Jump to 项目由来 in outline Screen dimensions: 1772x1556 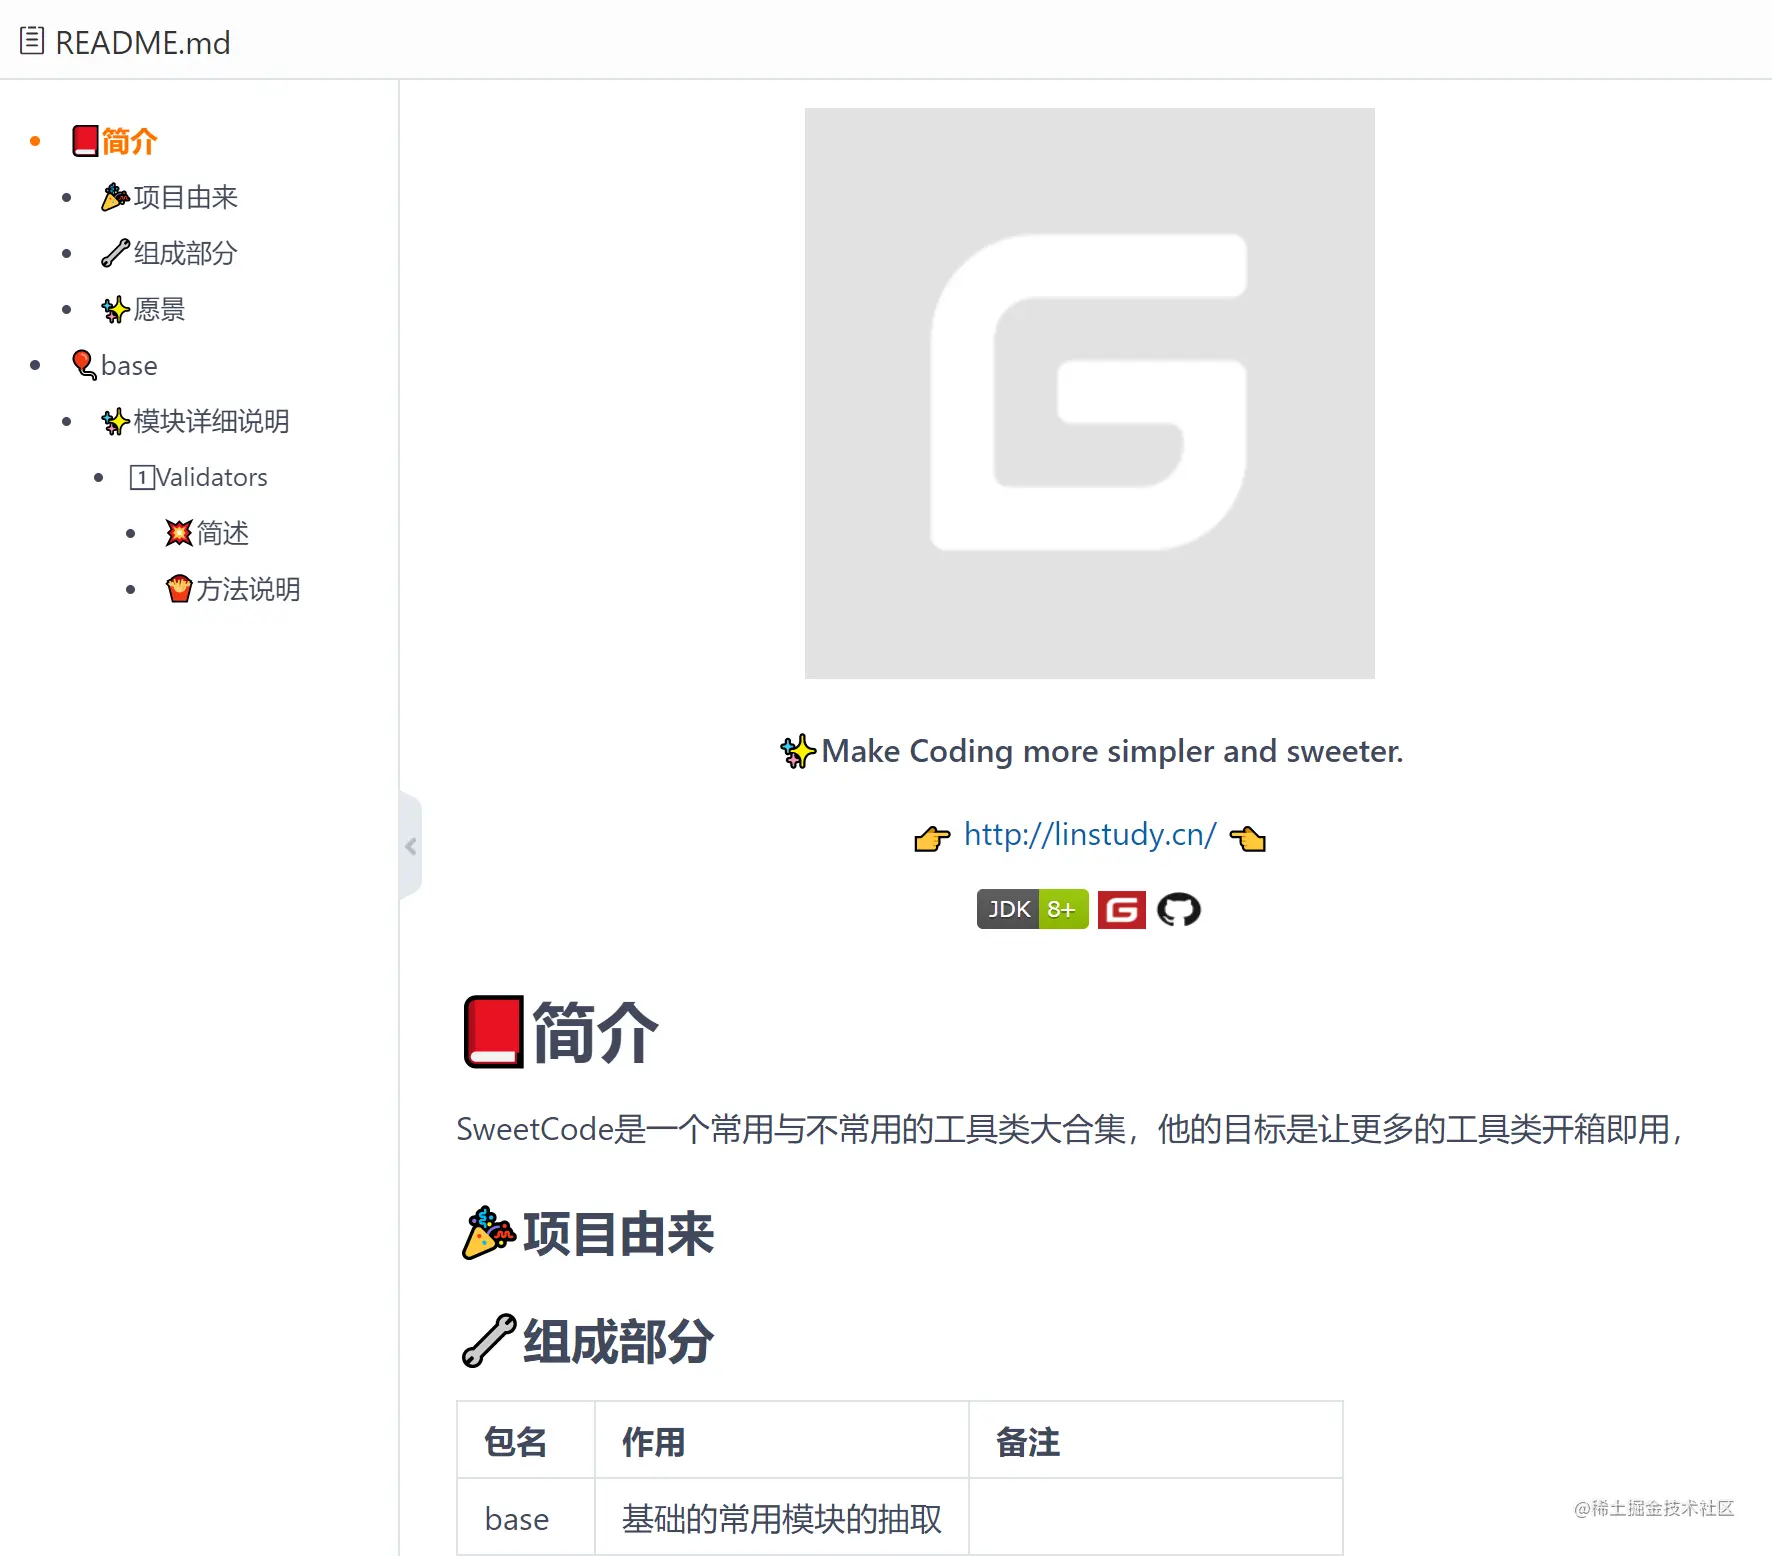169,197
